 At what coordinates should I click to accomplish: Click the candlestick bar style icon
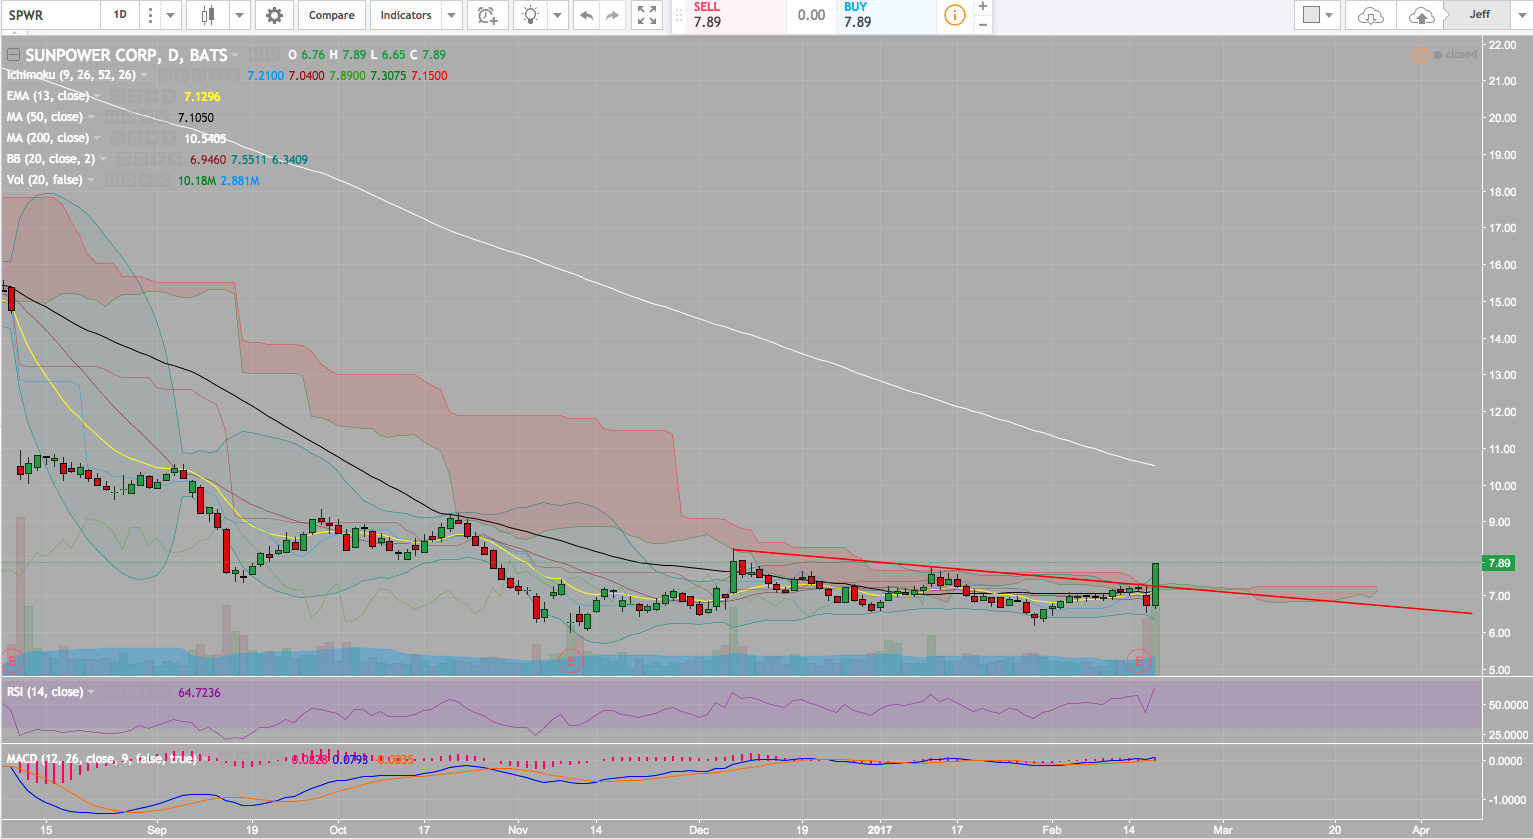click(x=208, y=15)
